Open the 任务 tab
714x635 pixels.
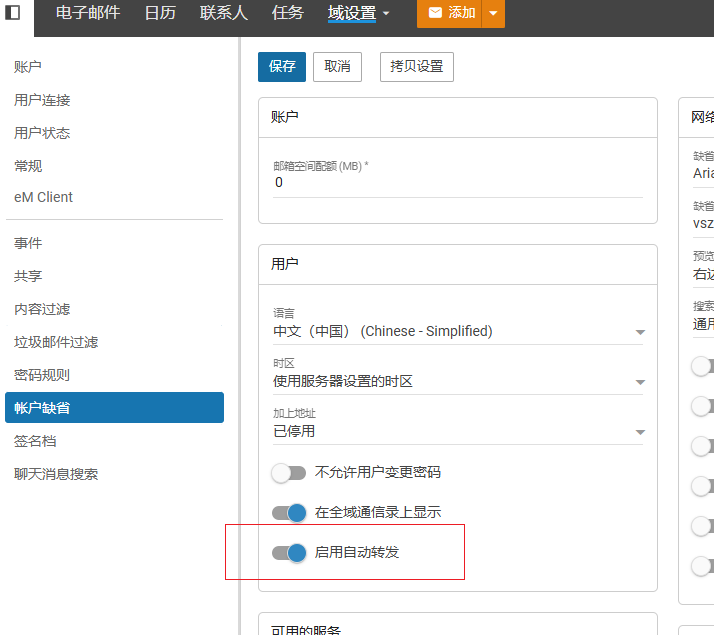(x=287, y=12)
